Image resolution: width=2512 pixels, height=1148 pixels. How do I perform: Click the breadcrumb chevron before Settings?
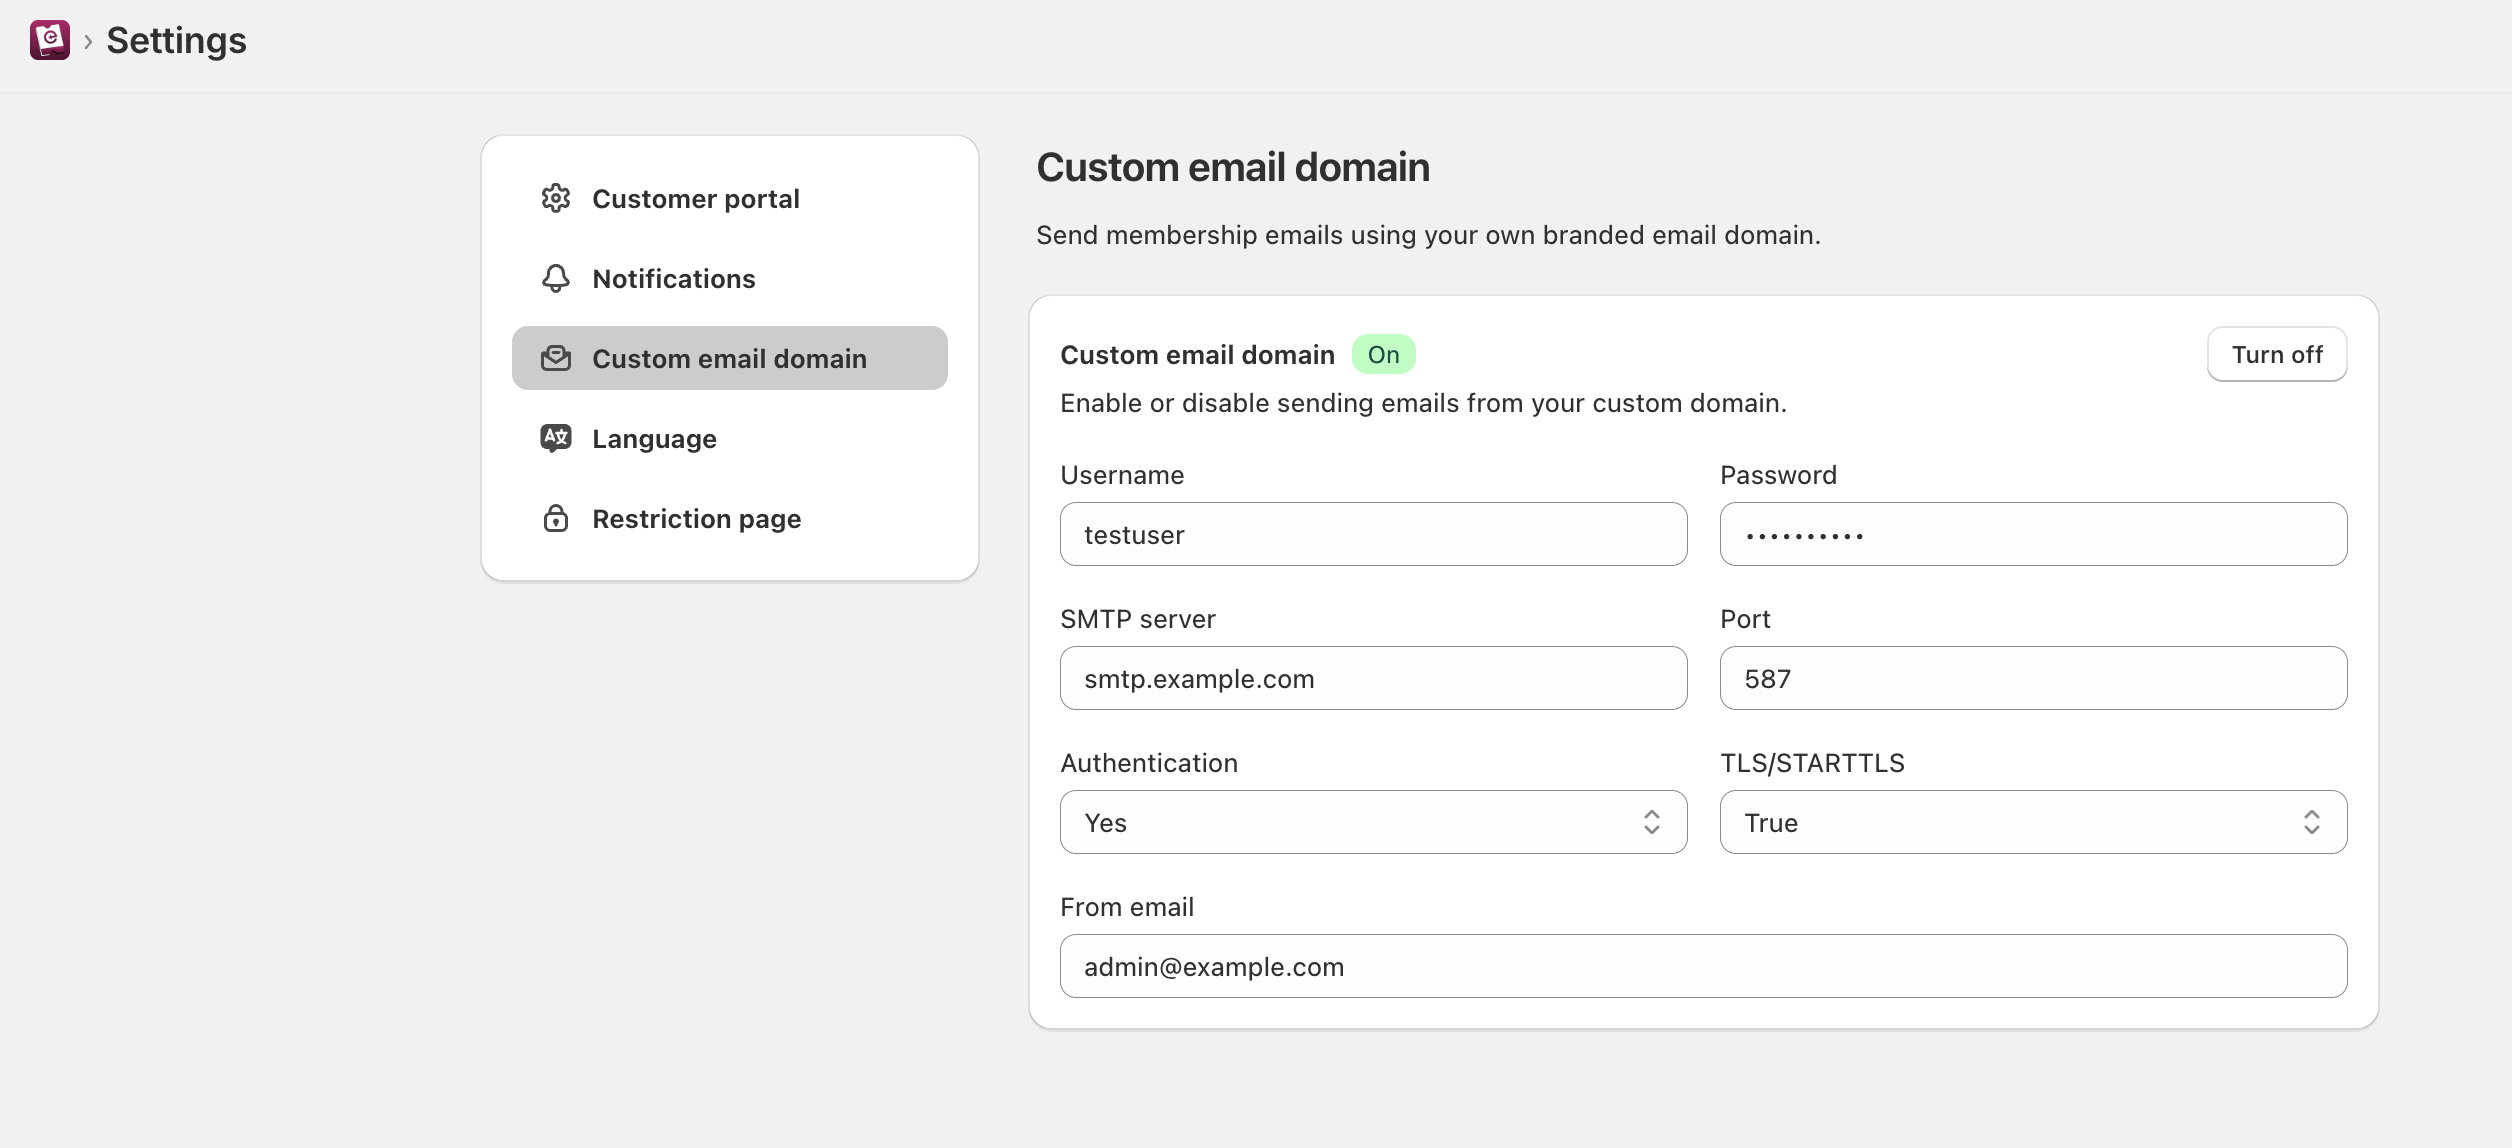88,41
